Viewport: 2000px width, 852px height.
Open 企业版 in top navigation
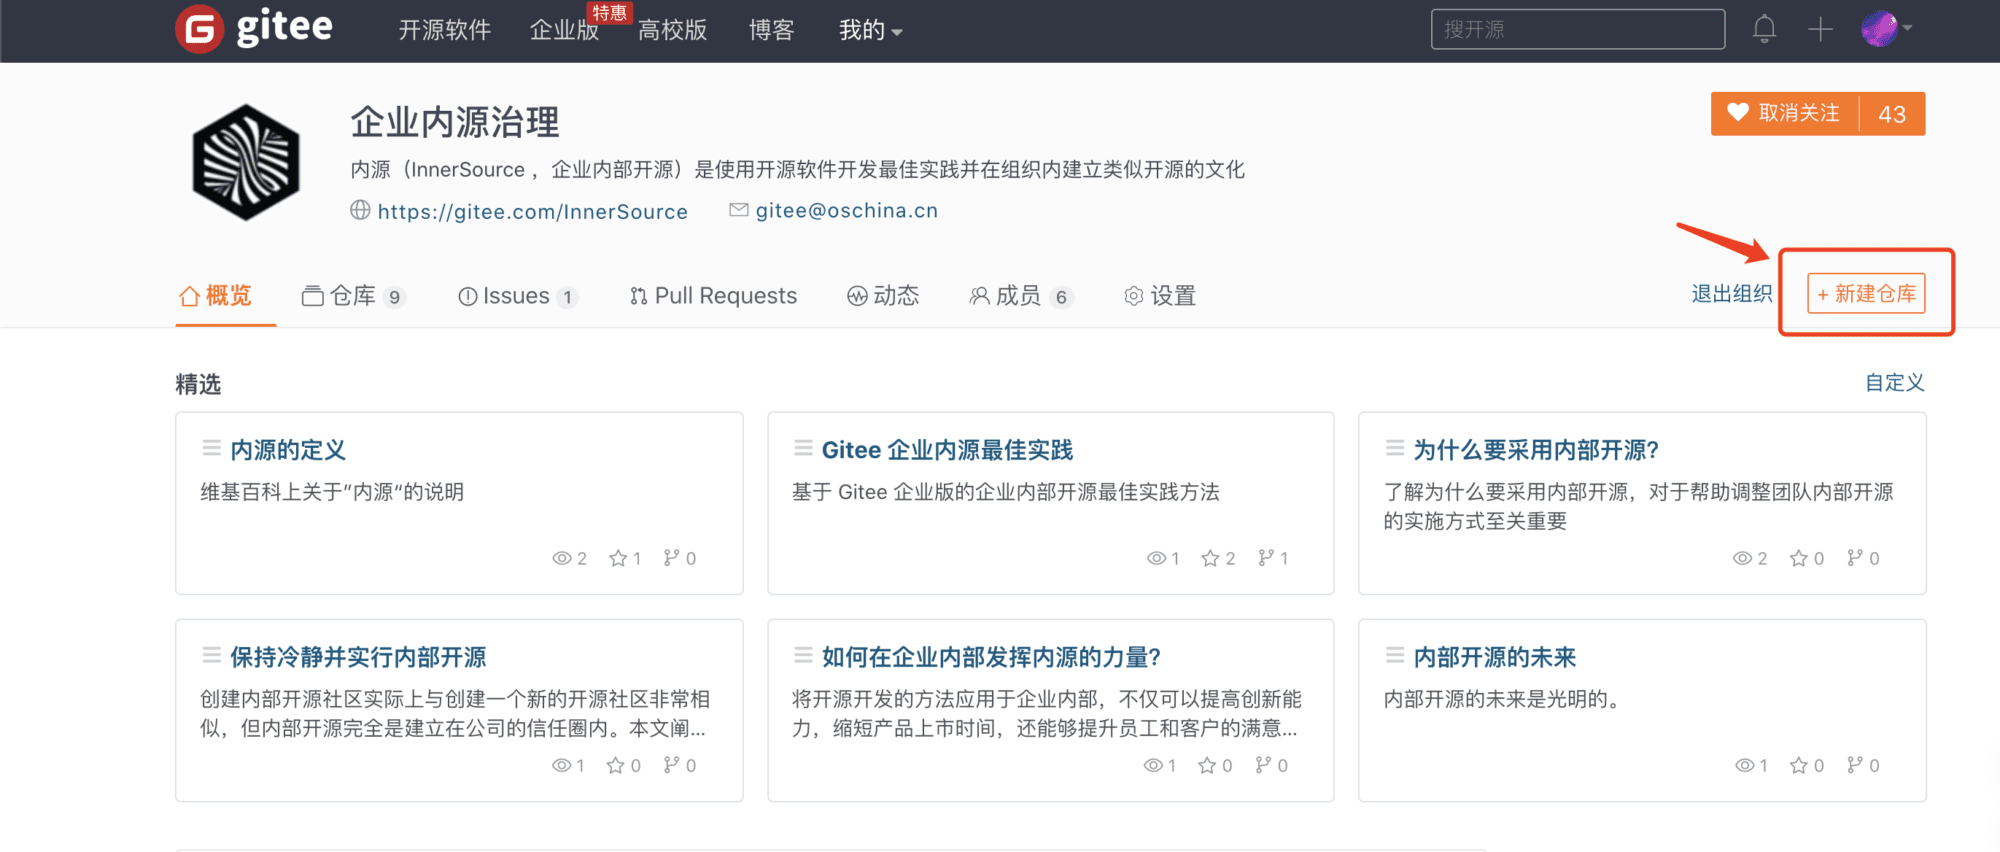[564, 30]
